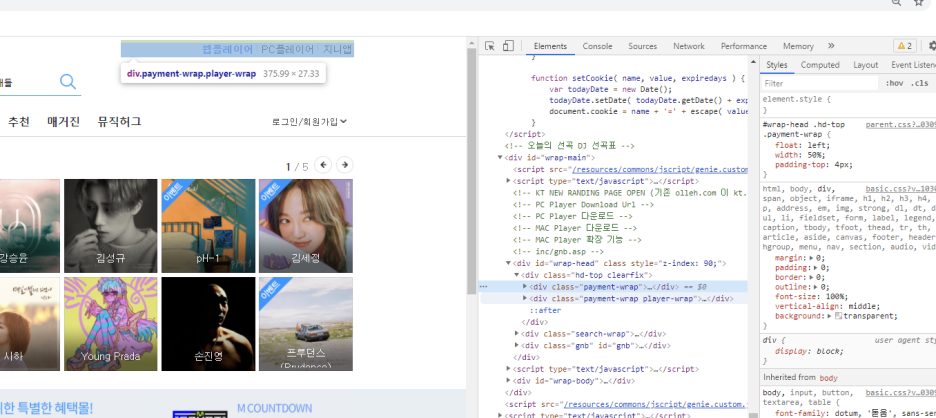Expand the padding shorthand property triangle

816,268
